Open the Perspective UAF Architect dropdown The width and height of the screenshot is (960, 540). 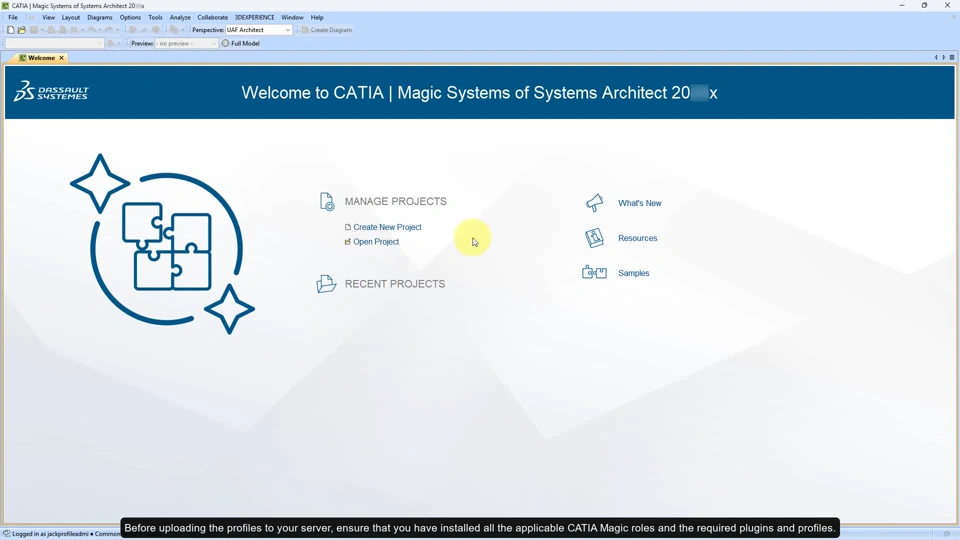[x=258, y=29]
